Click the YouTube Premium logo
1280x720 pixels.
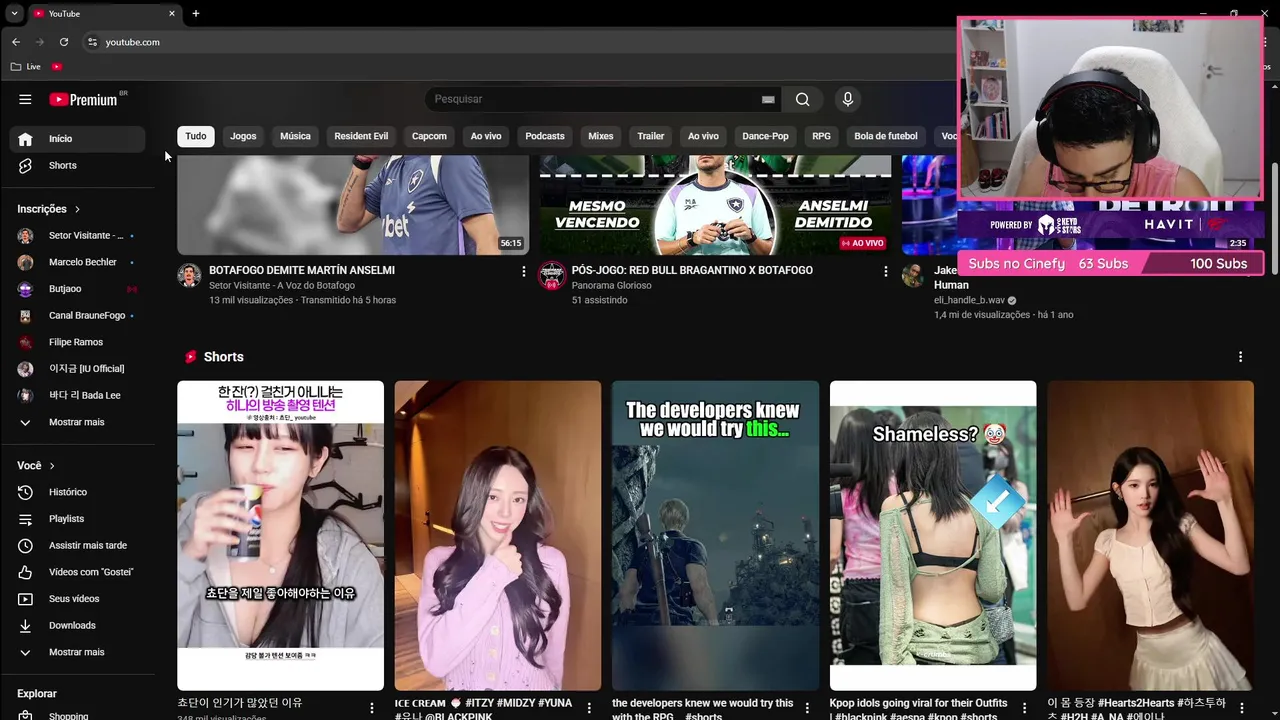(x=86, y=99)
